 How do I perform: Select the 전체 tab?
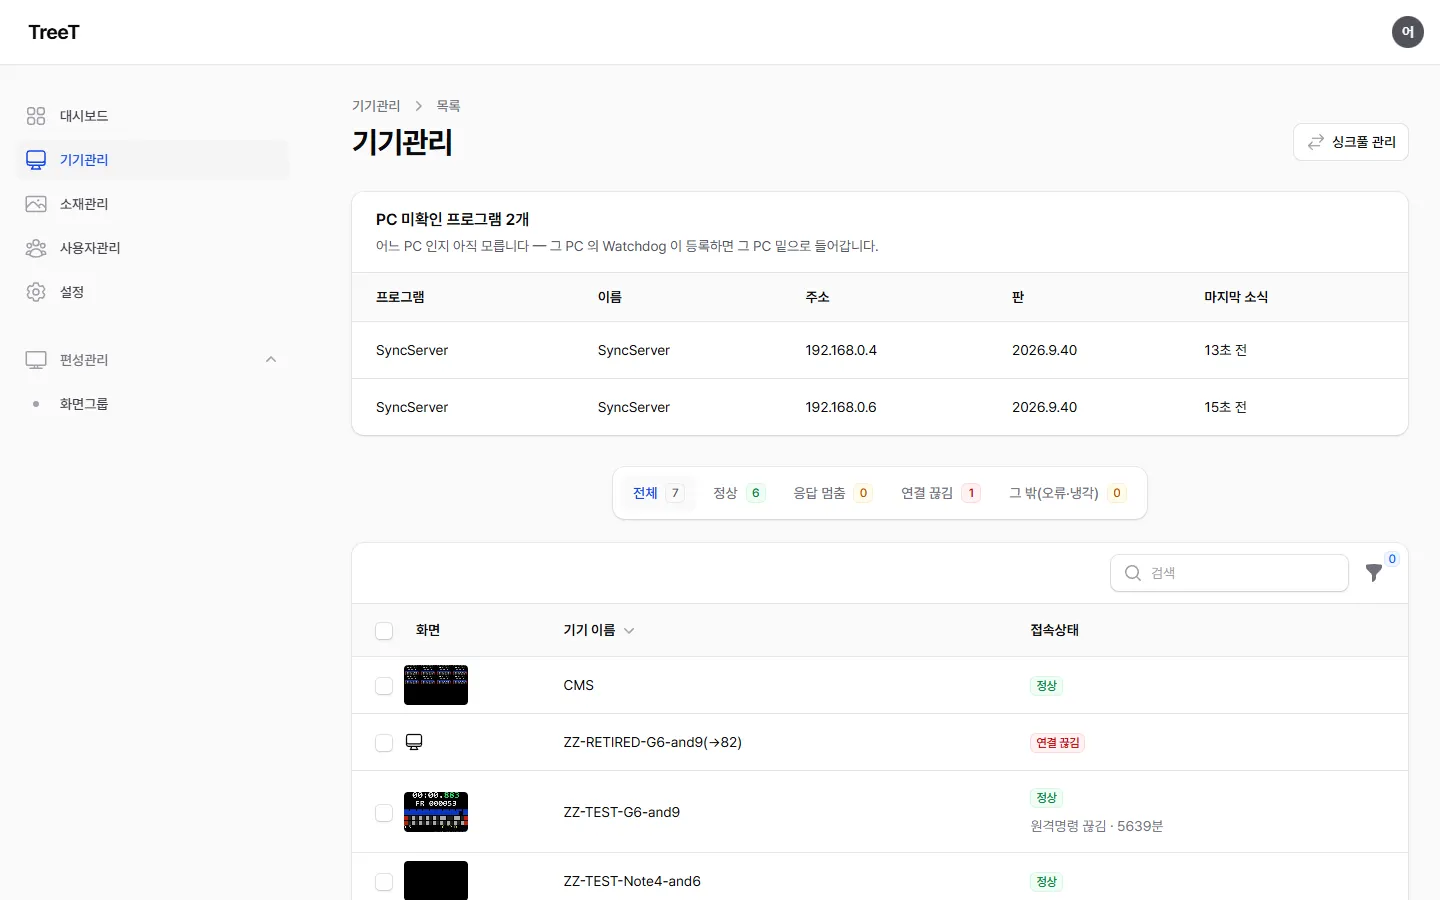(x=658, y=493)
